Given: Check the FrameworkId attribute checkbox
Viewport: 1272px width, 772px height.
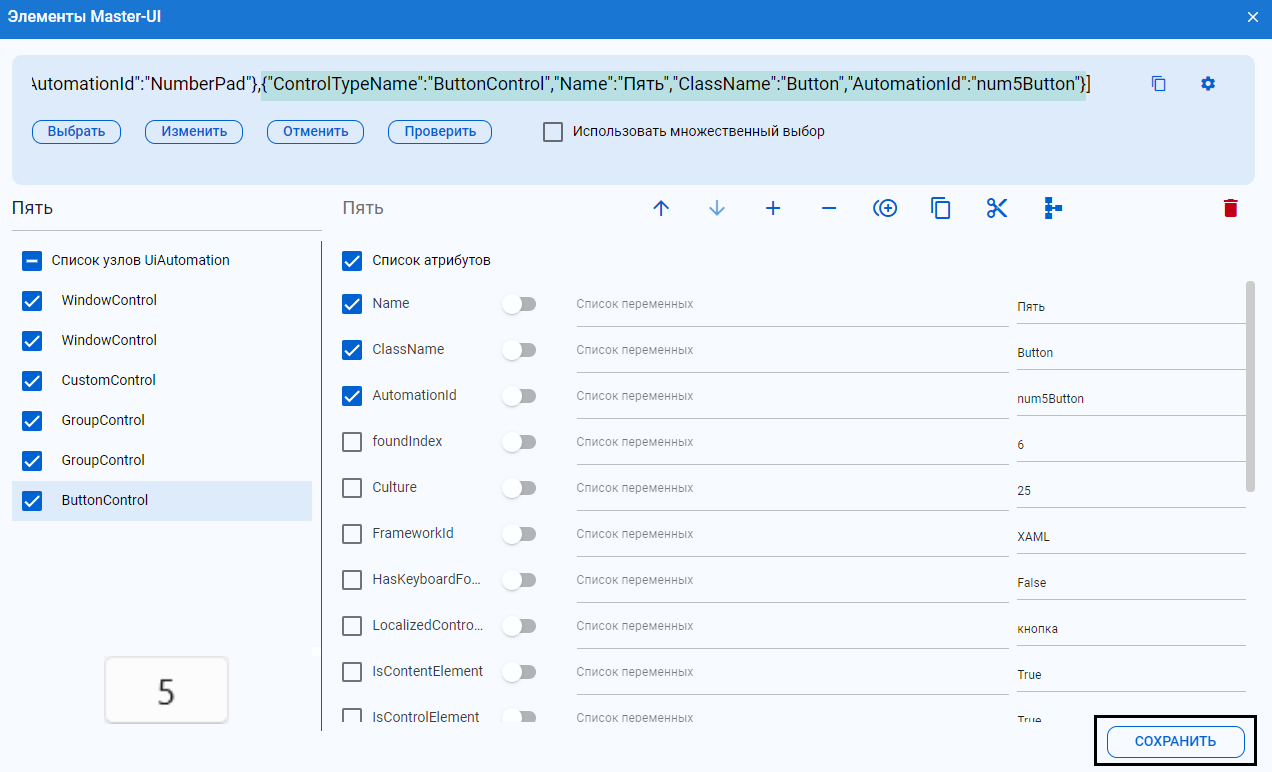Looking at the screenshot, I should (352, 534).
